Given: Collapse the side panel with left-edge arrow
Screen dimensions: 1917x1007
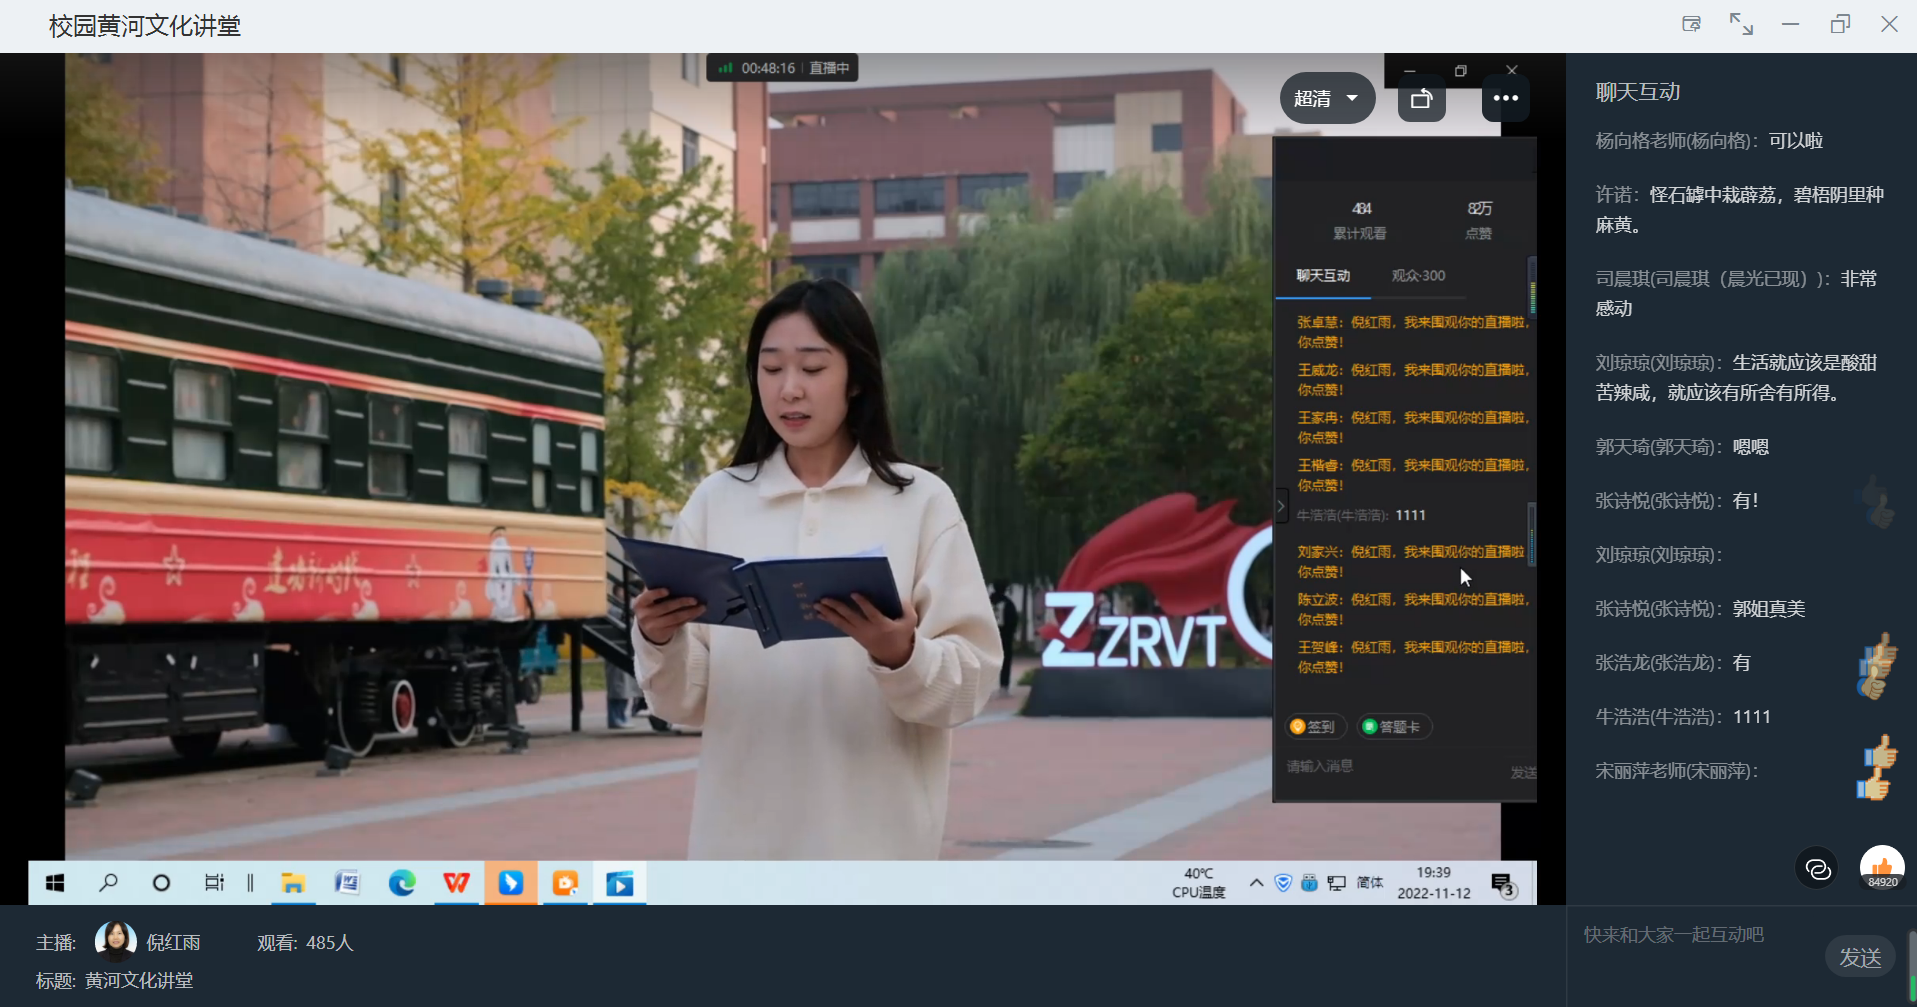Looking at the screenshot, I should coord(1281,506).
